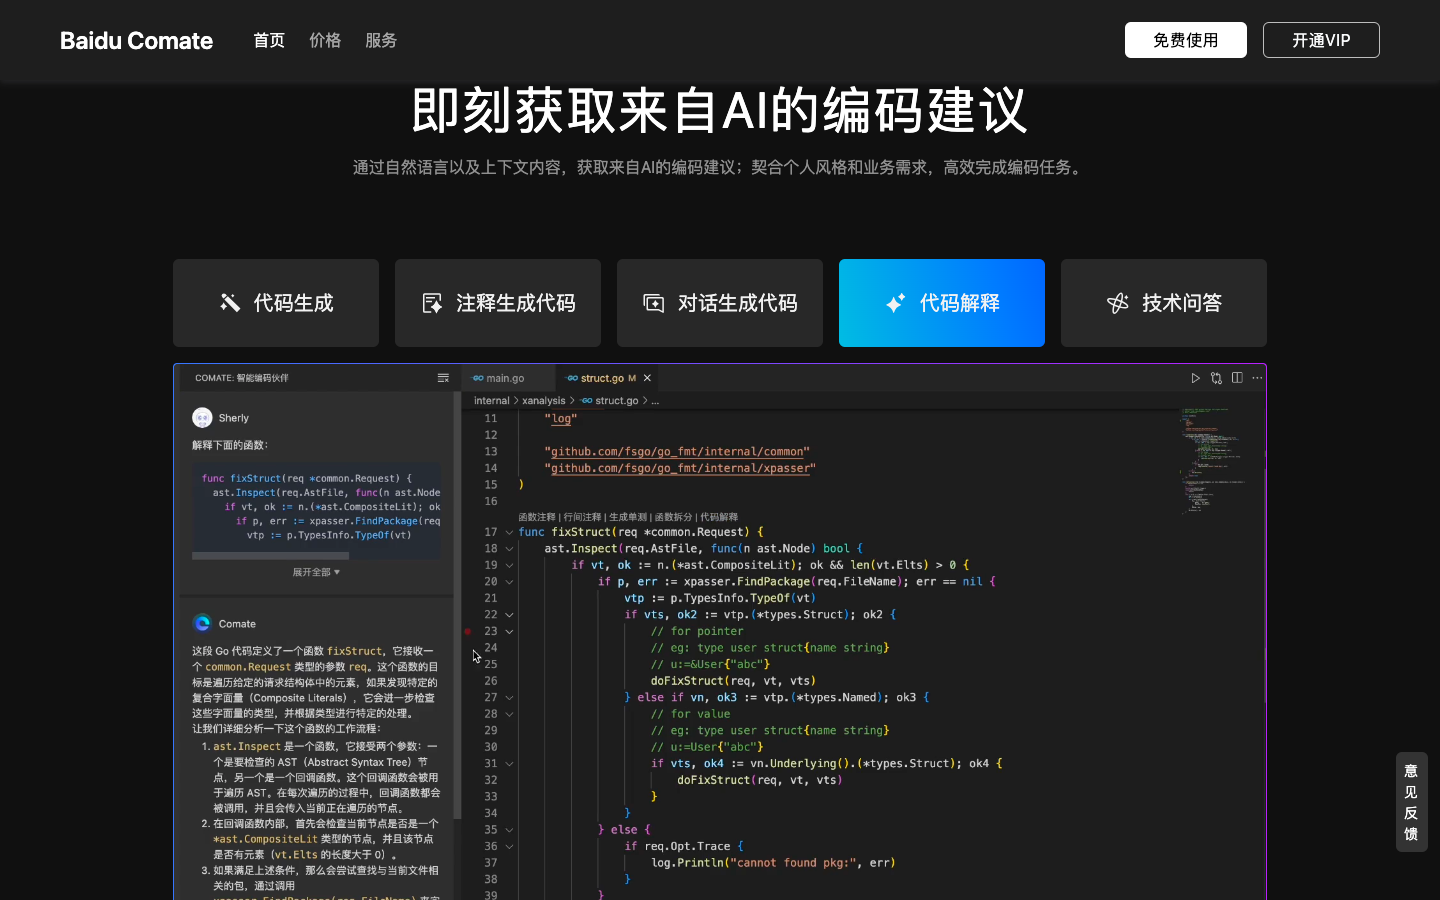Collapse the fold arrow at line 35
Image resolution: width=1440 pixels, height=900 pixels.
(509, 830)
